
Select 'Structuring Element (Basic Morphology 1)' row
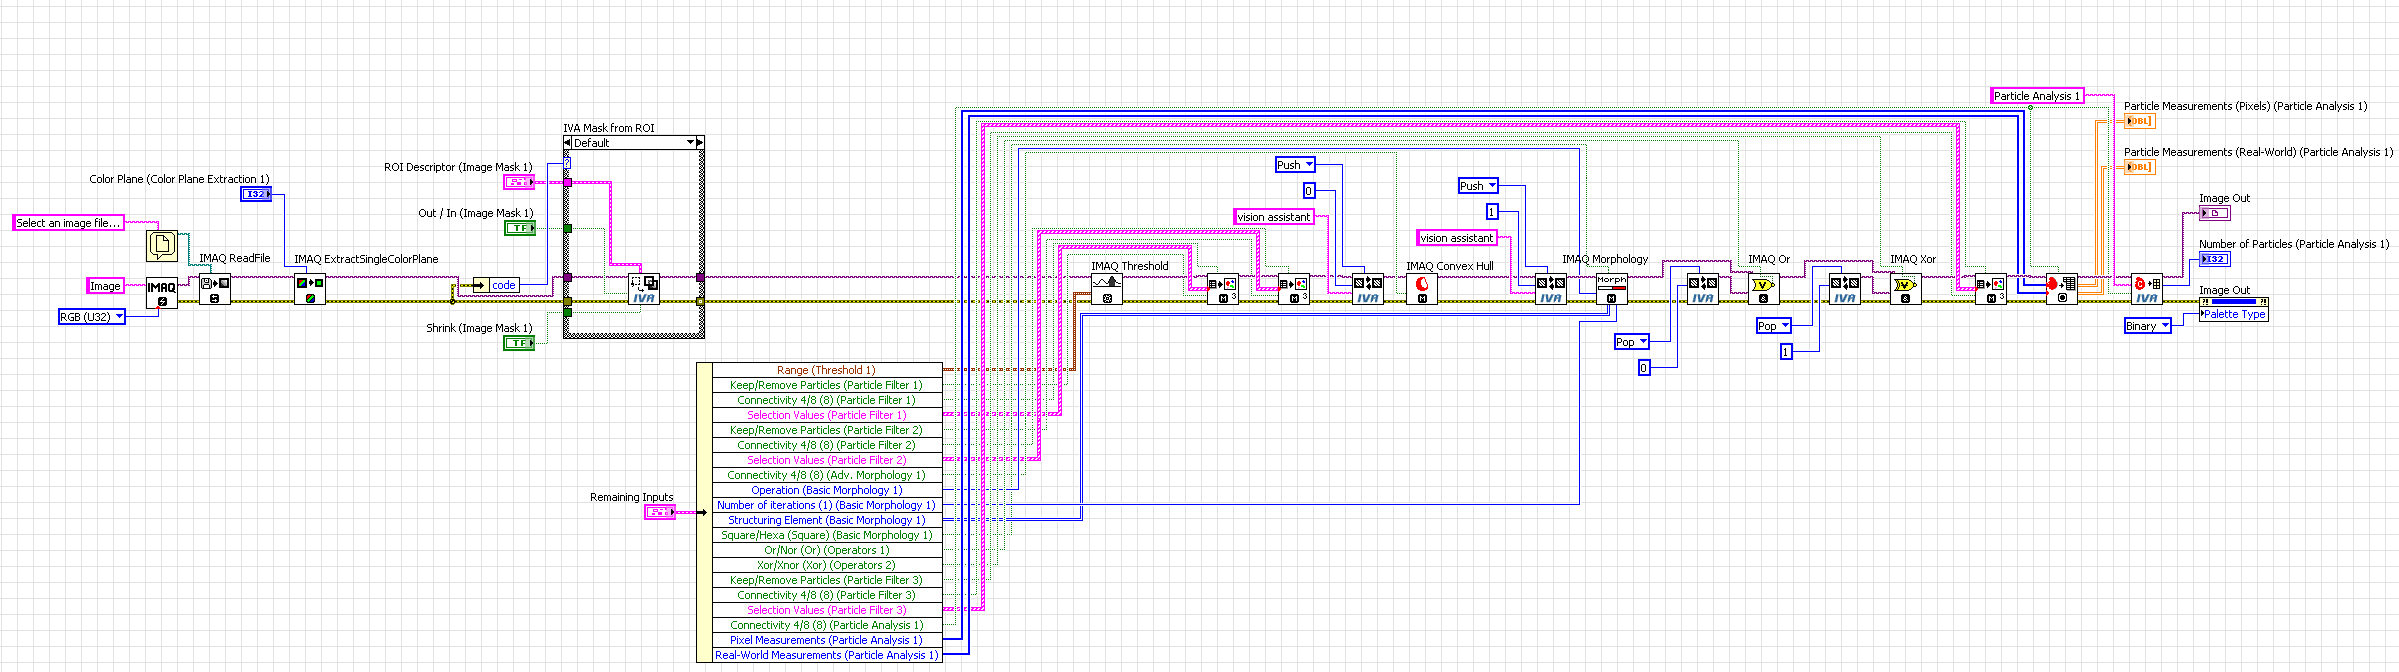[826, 520]
